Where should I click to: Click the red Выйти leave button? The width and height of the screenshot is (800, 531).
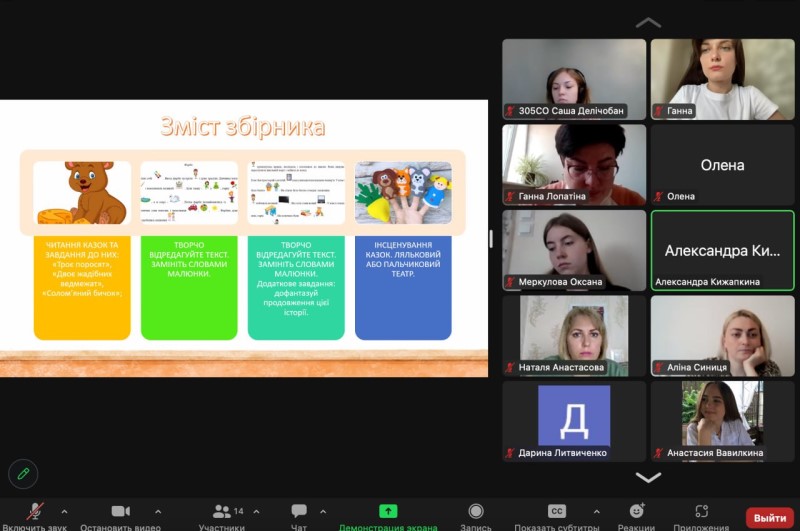pos(770,518)
